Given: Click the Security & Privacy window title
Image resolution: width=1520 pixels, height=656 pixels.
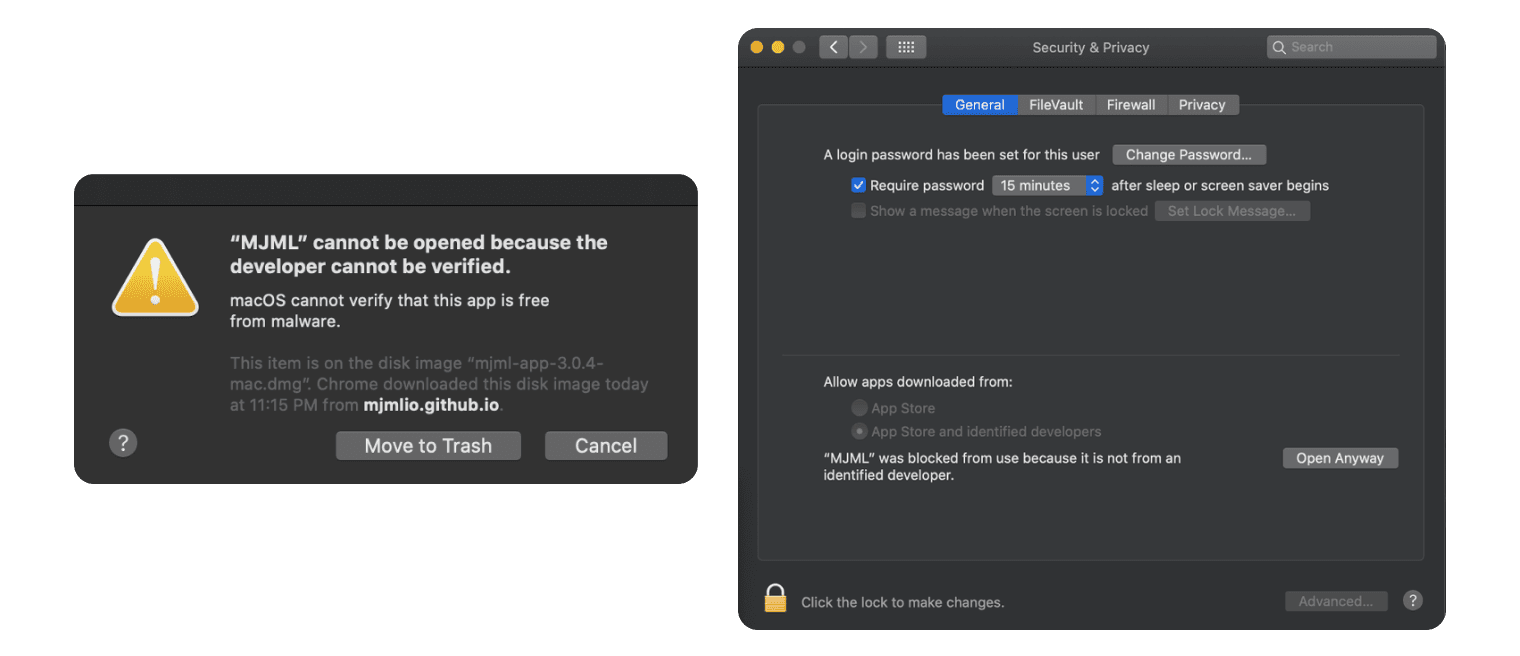Looking at the screenshot, I should click(1091, 47).
